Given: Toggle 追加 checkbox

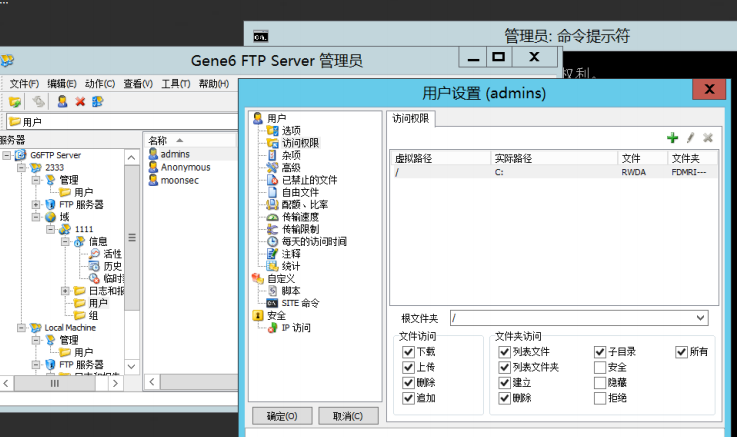Looking at the screenshot, I should pos(408,398).
